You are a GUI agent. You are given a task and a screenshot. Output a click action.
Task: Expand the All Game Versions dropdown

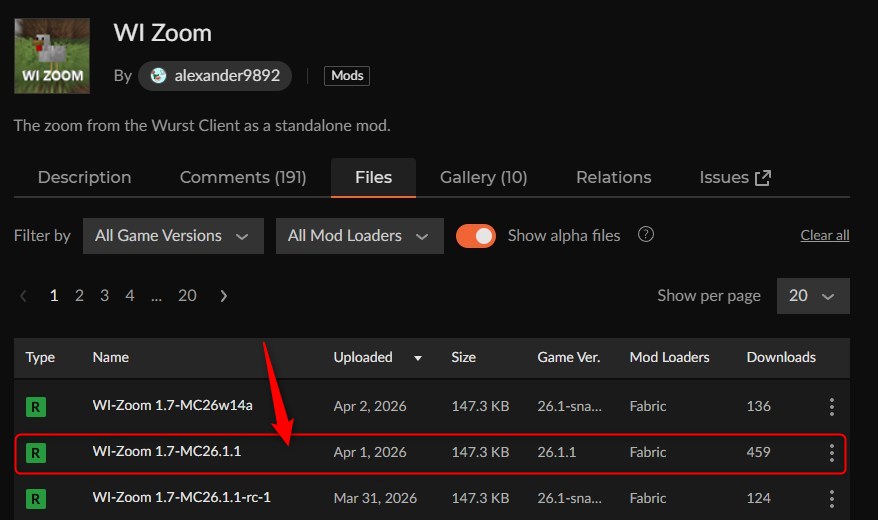click(172, 236)
